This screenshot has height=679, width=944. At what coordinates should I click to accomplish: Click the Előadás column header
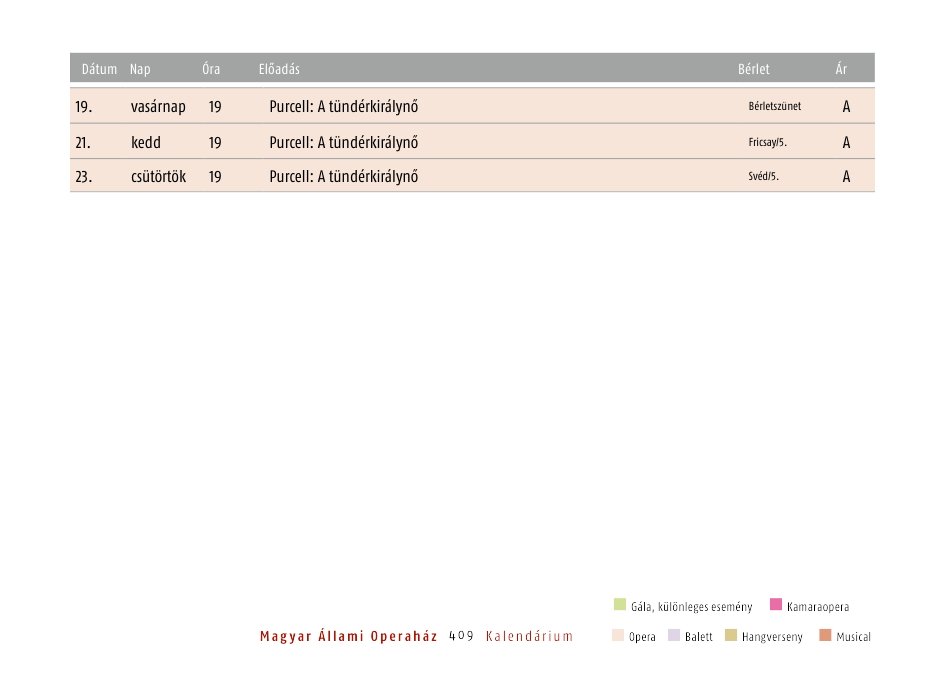point(279,69)
